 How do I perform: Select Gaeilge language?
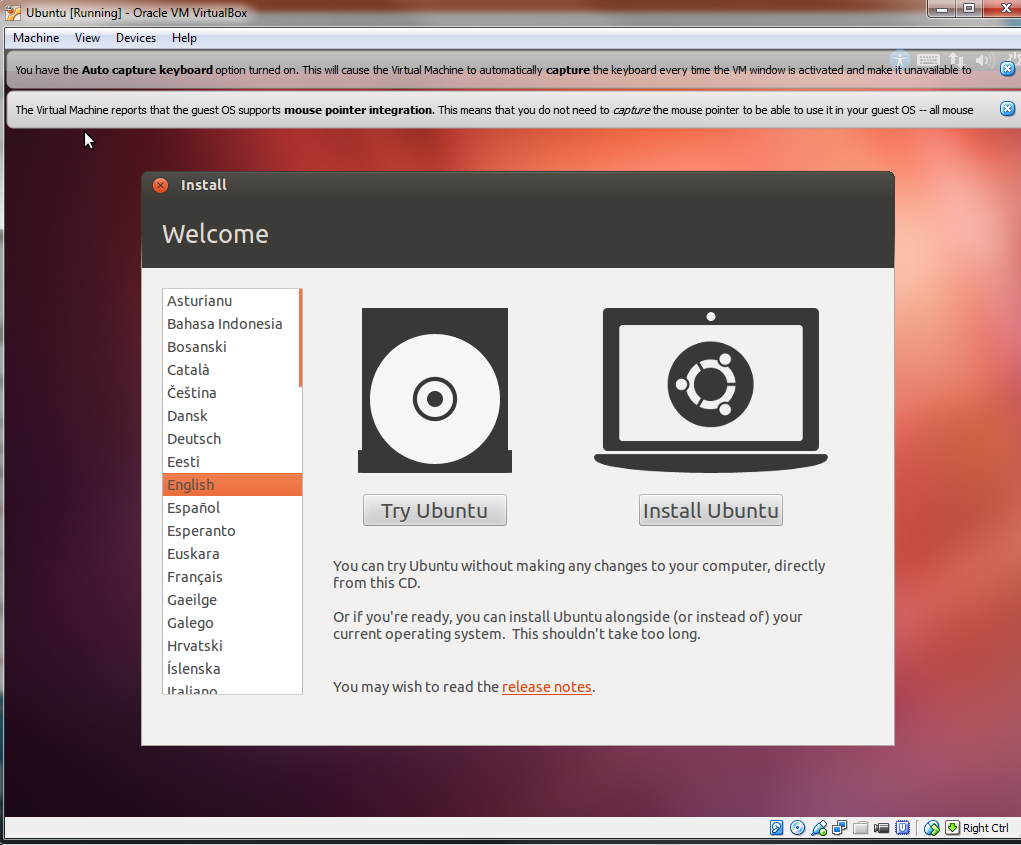(231, 600)
